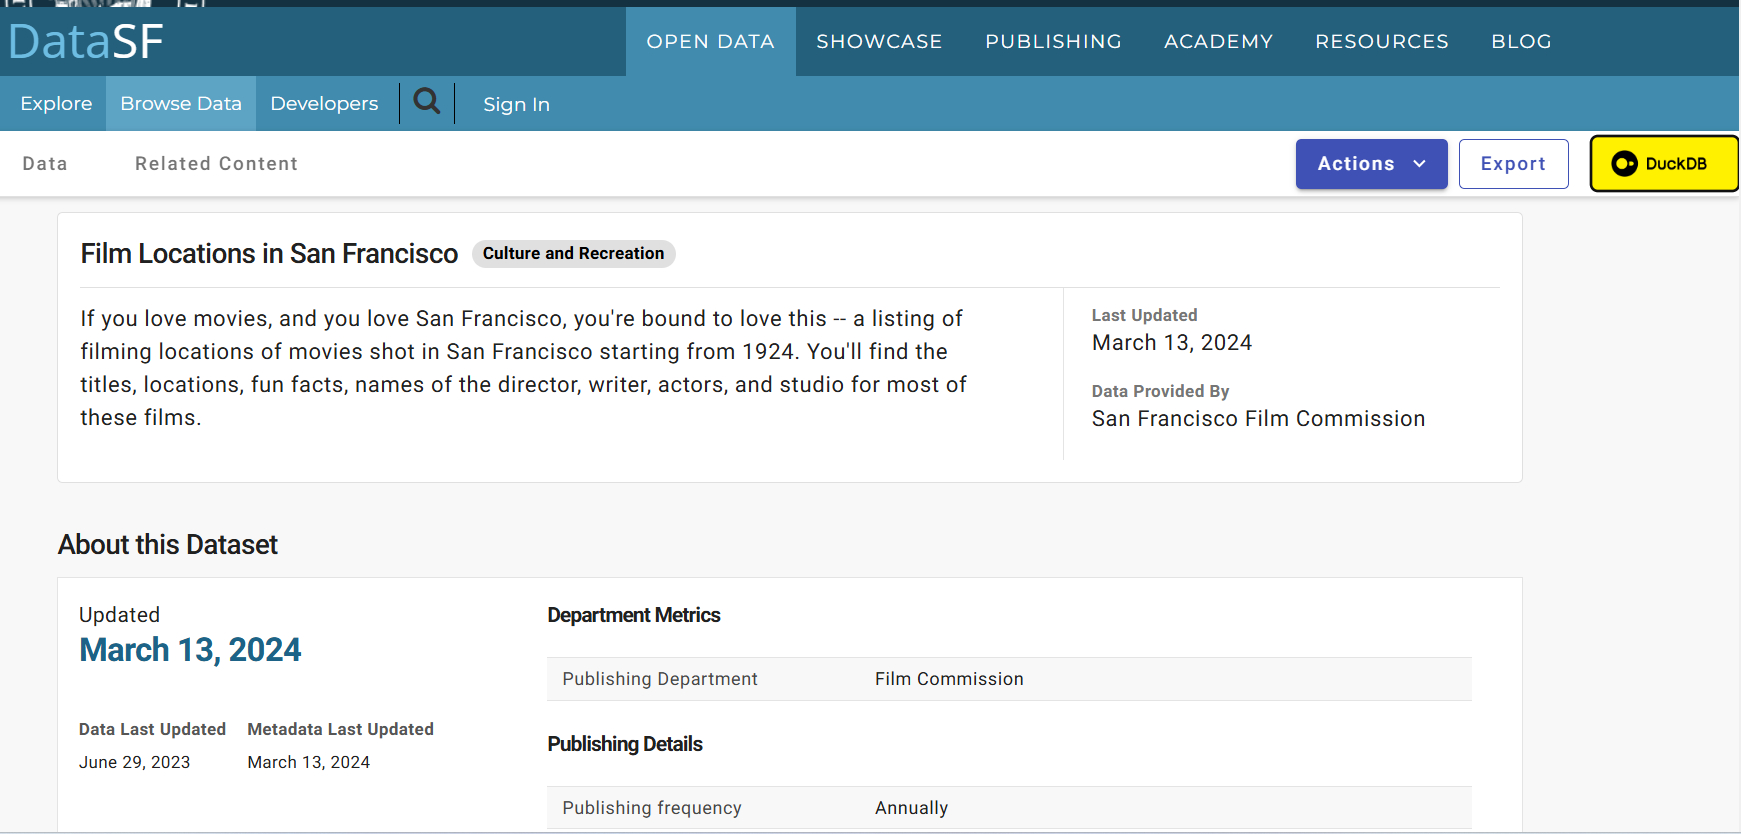
Task: Click the Culture and Recreation category tag
Action: click(573, 254)
